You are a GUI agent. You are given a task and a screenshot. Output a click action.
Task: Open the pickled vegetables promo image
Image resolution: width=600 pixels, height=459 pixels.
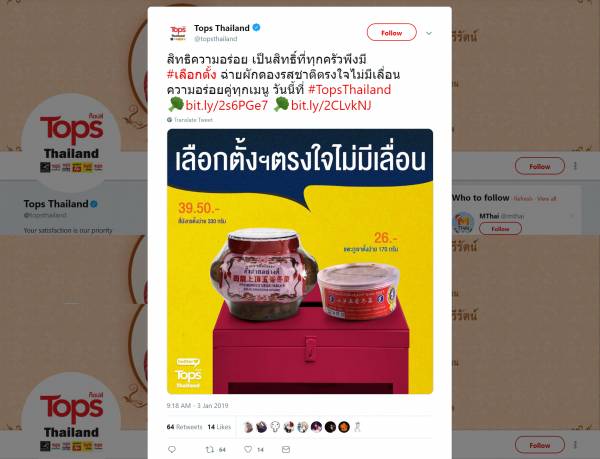point(300,261)
